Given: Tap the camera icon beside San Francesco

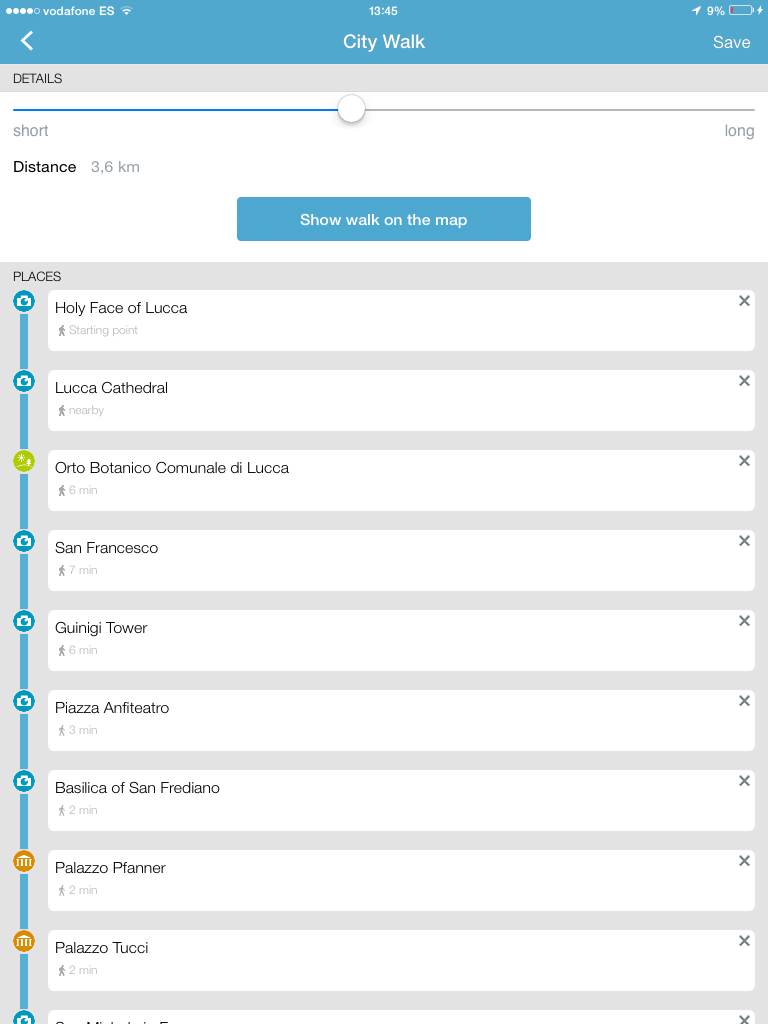Looking at the screenshot, I should tap(24, 541).
